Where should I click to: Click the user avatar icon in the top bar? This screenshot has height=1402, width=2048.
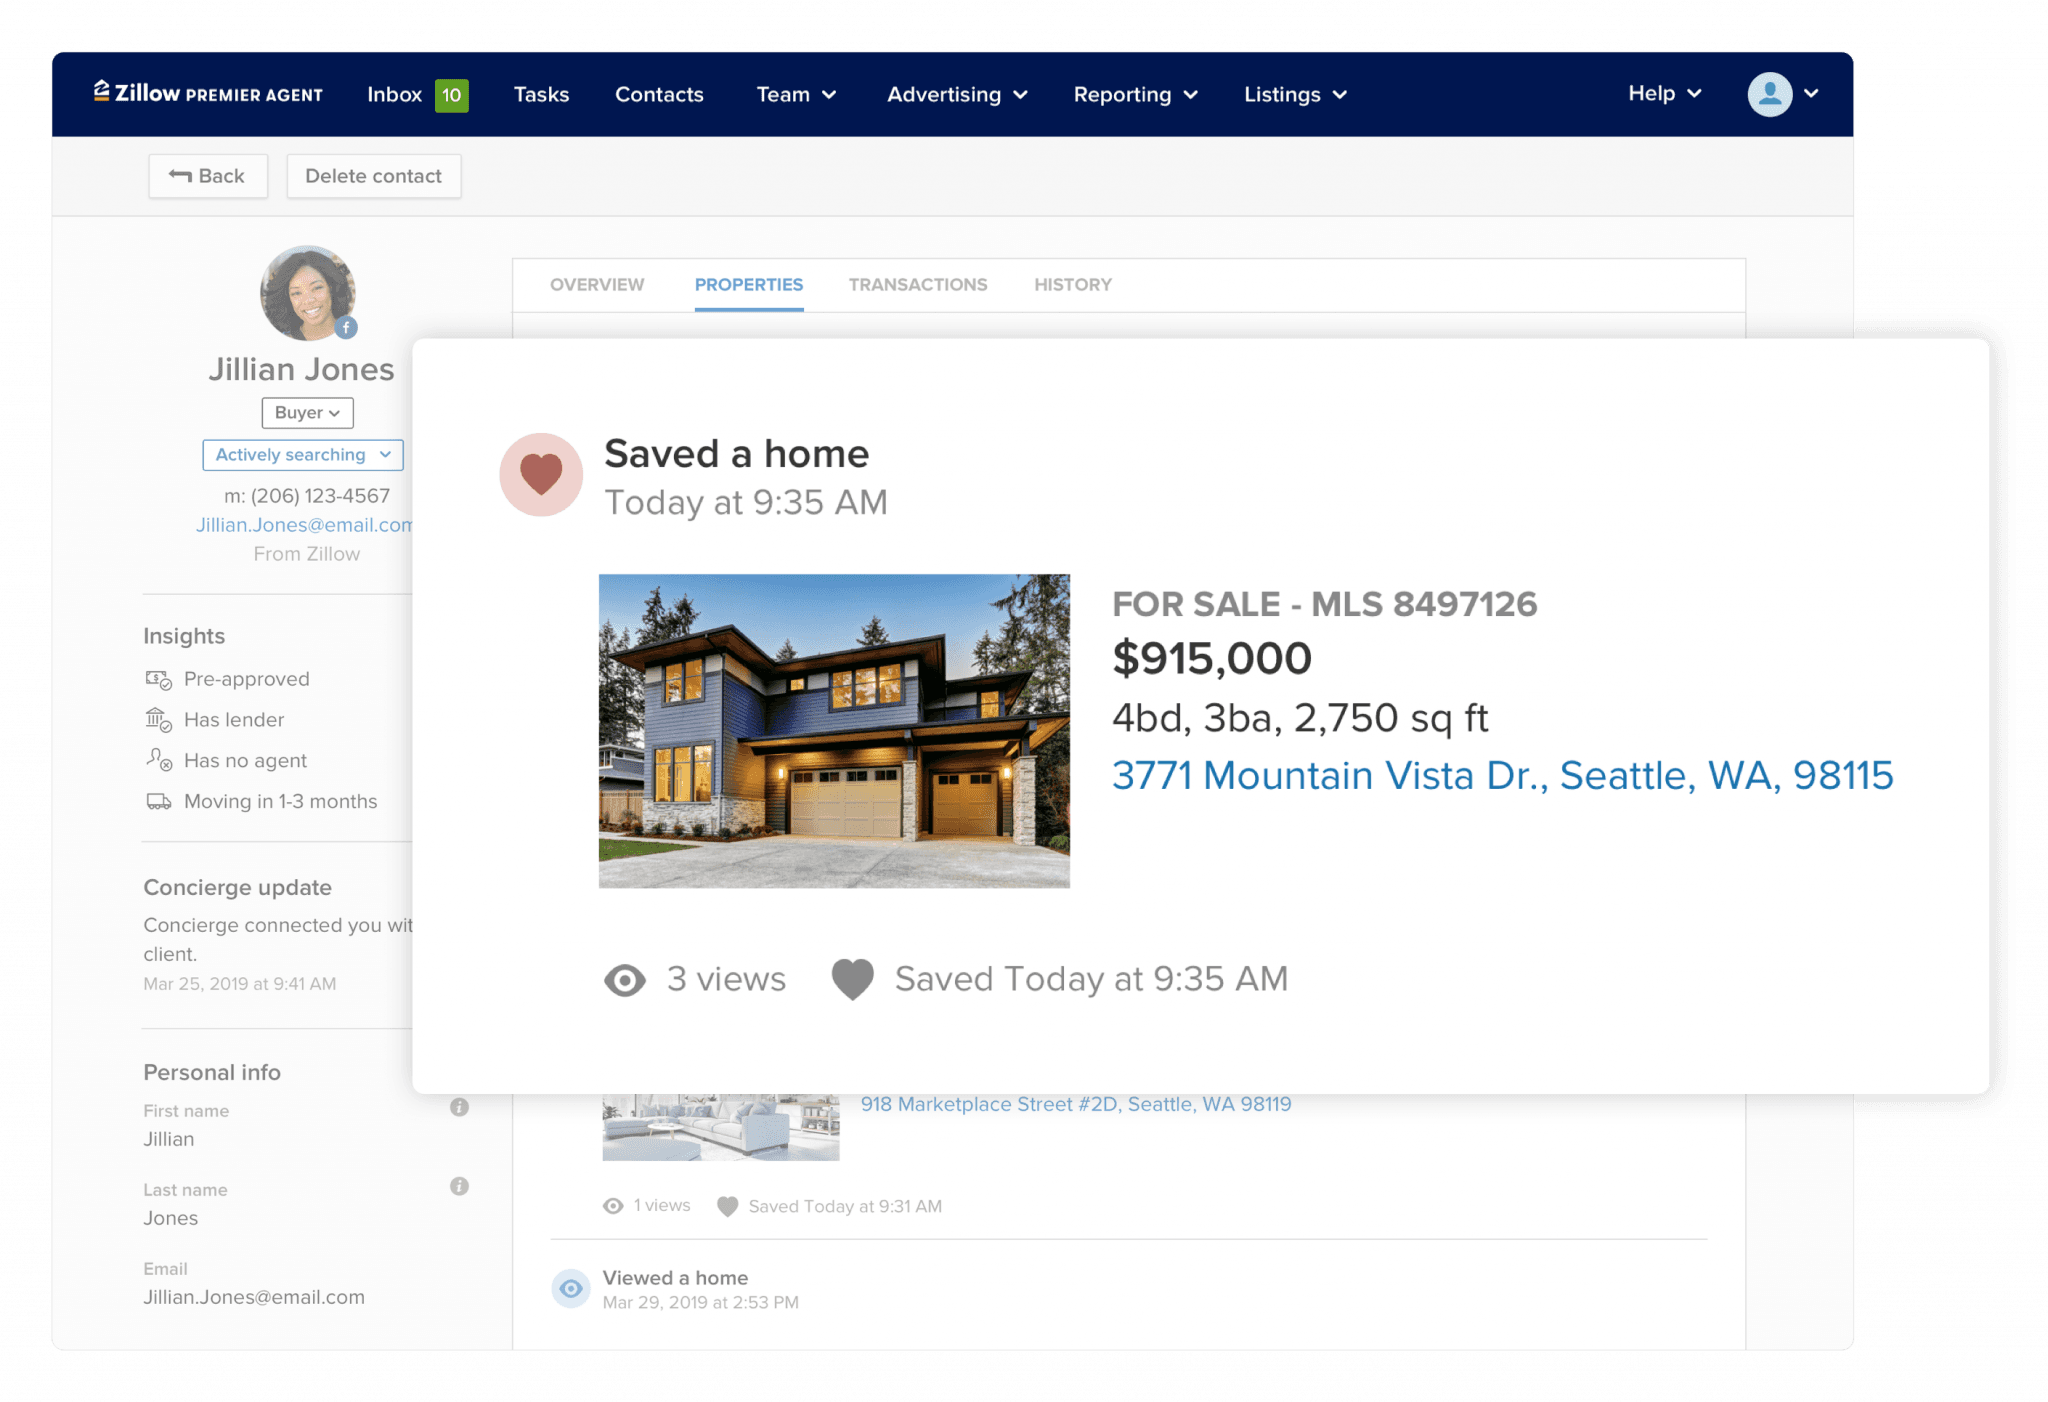tap(1769, 94)
